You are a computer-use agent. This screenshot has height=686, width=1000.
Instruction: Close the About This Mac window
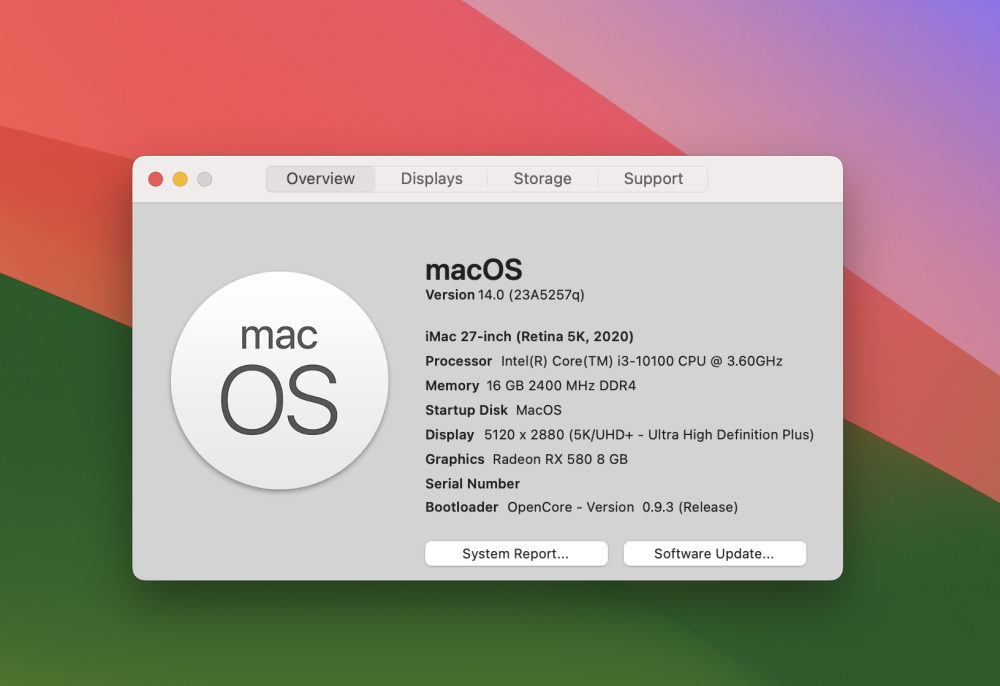(156, 179)
